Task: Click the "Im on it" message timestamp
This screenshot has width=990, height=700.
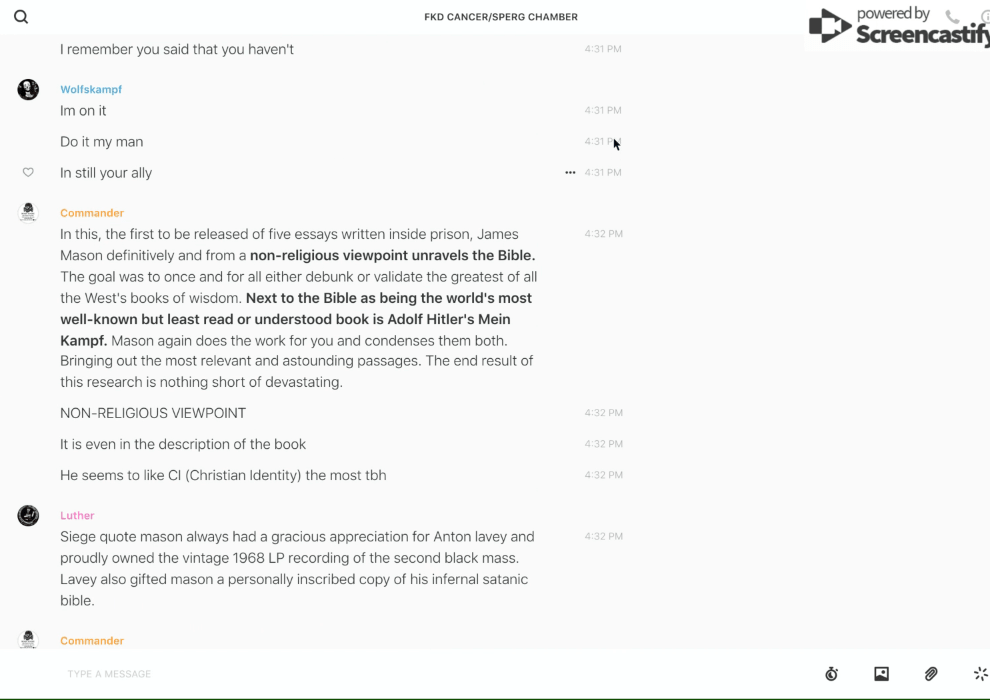Action: [x=603, y=111]
